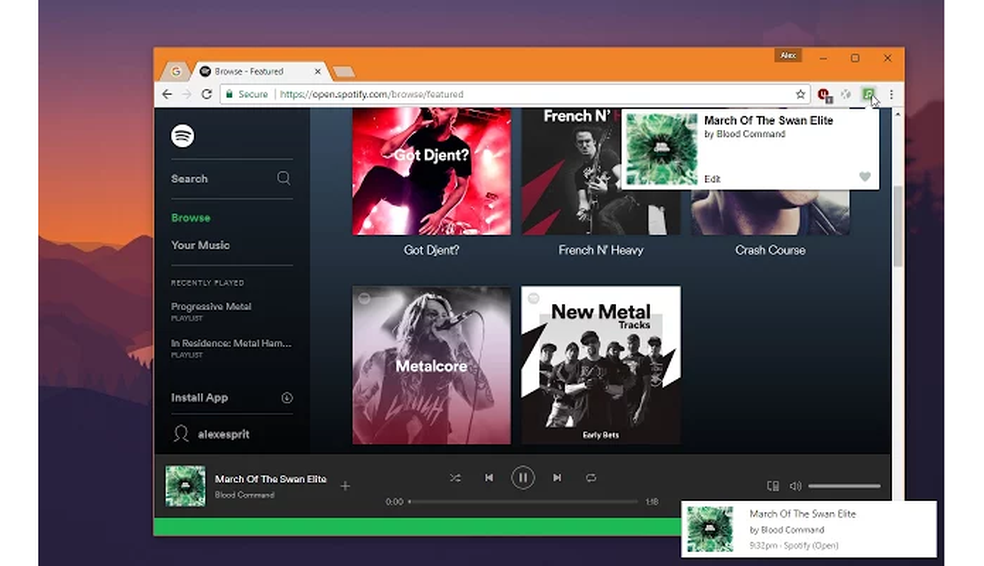Adjust the volume slider
The width and height of the screenshot is (984, 566).
tap(844, 486)
